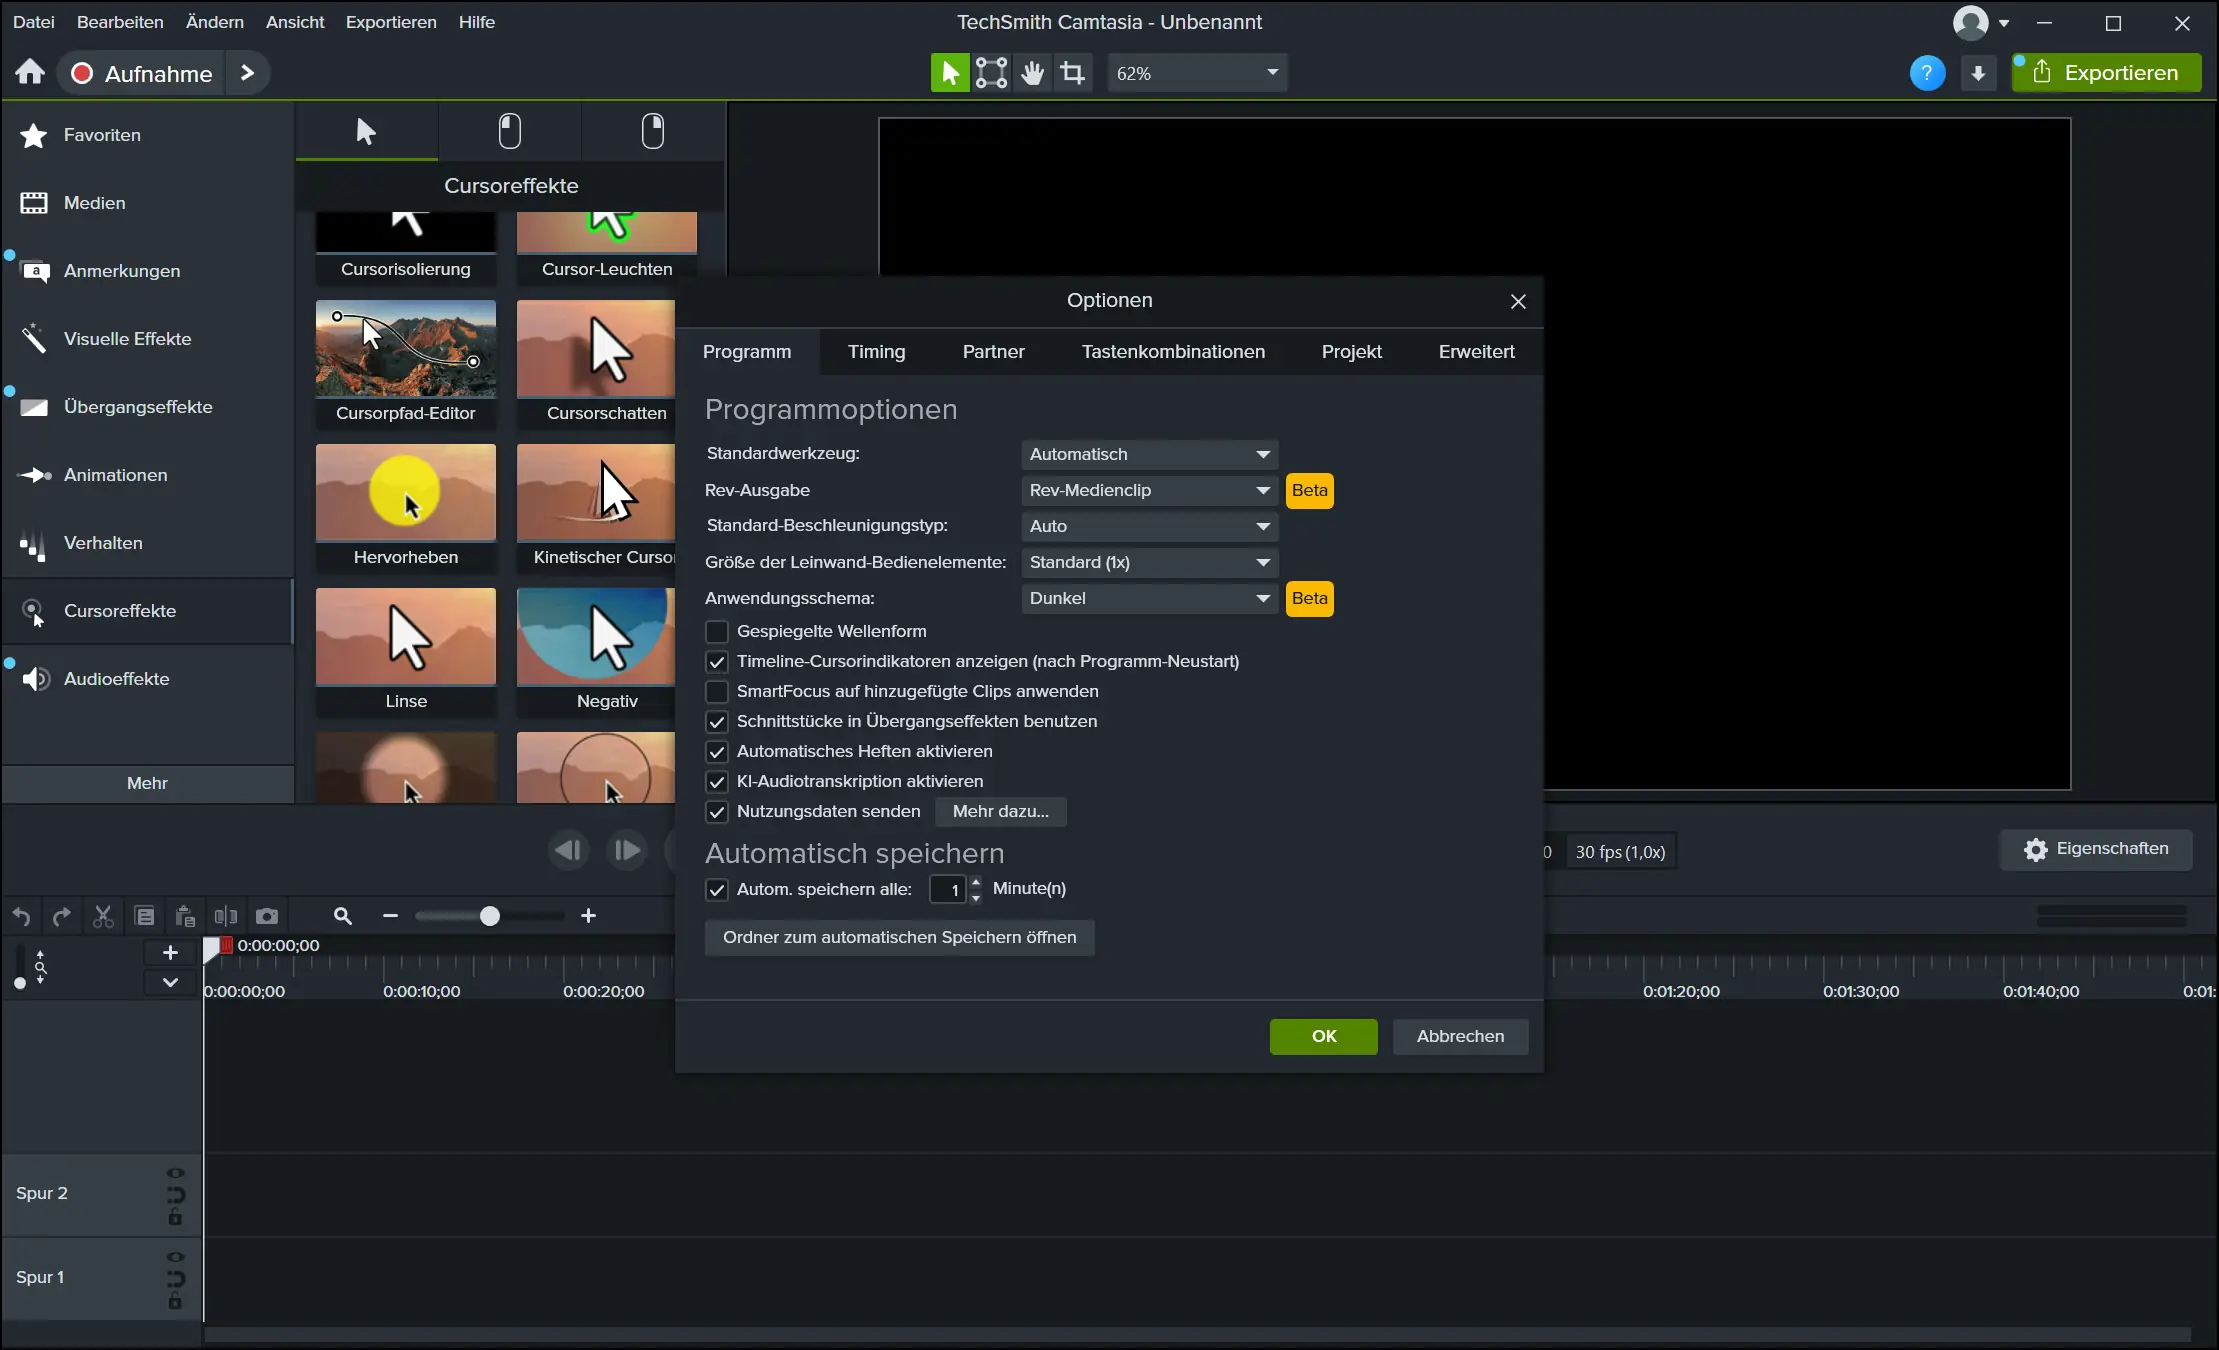Click Ordner zum automatischen Speichern öffnen
This screenshot has height=1350, width=2219.
coord(899,937)
